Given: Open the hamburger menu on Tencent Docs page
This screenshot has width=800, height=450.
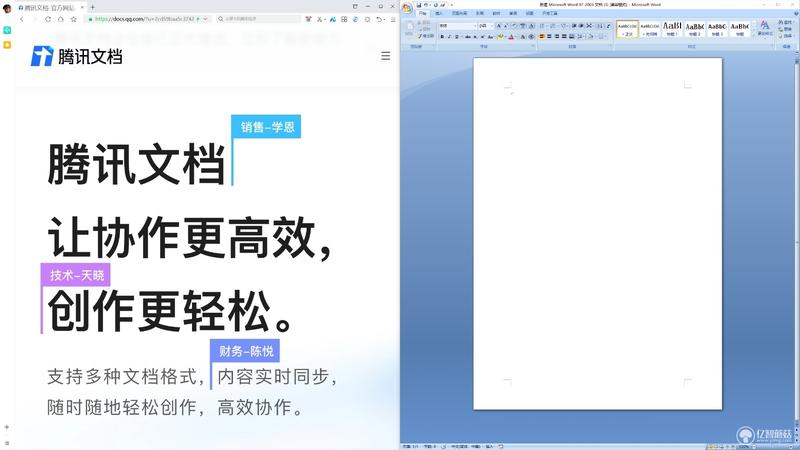Looking at the screenshot, I should click(385, 56).
